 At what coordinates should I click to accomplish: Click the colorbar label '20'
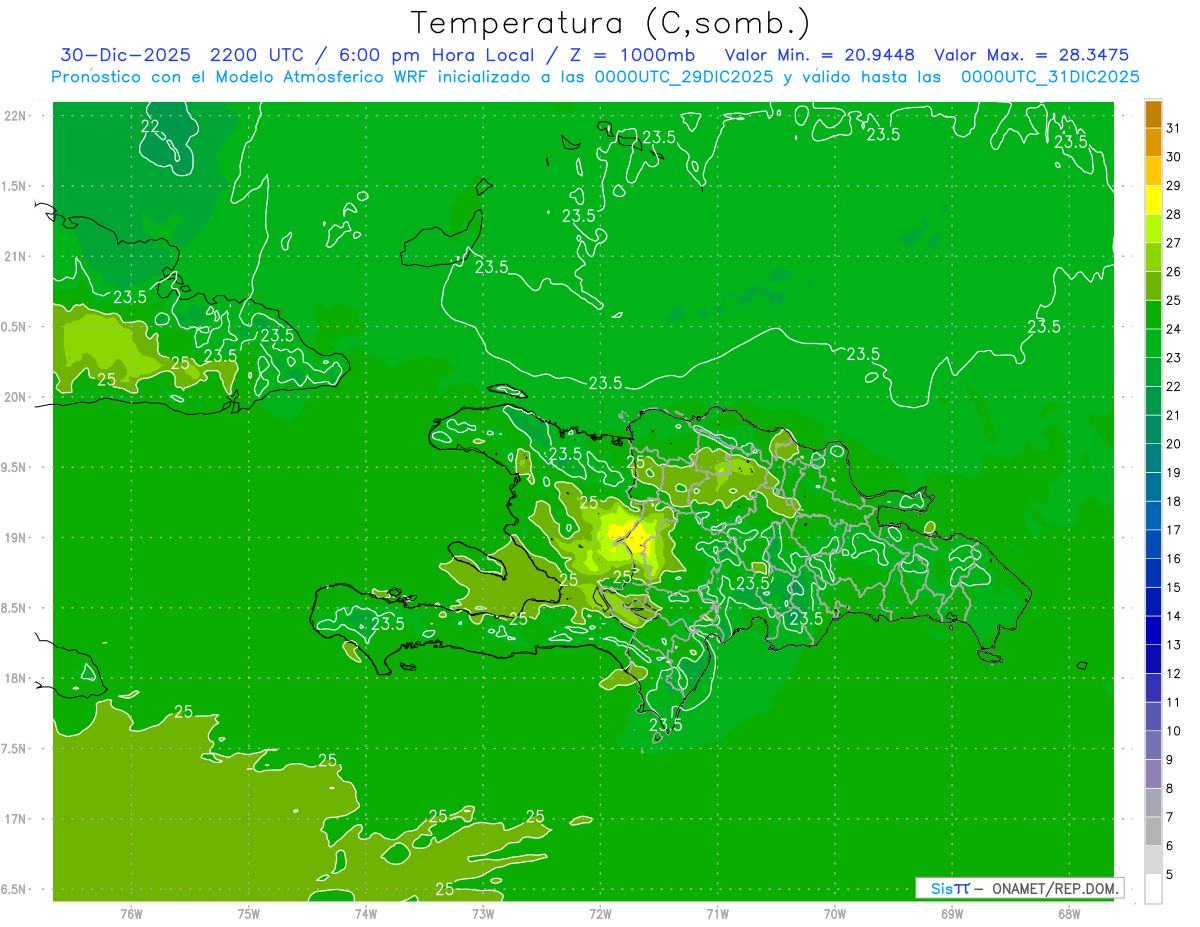[1174, 444]
